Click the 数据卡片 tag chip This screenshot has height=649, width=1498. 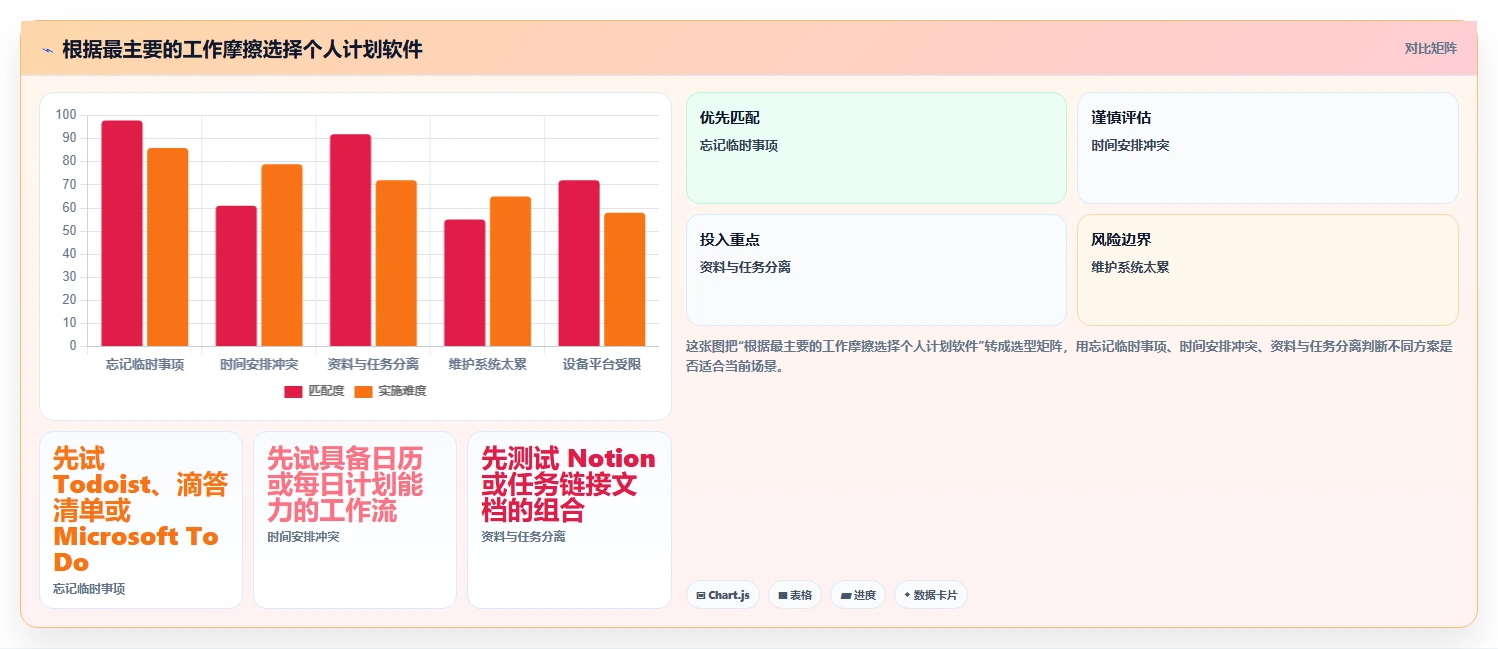(x=931, y=595)
